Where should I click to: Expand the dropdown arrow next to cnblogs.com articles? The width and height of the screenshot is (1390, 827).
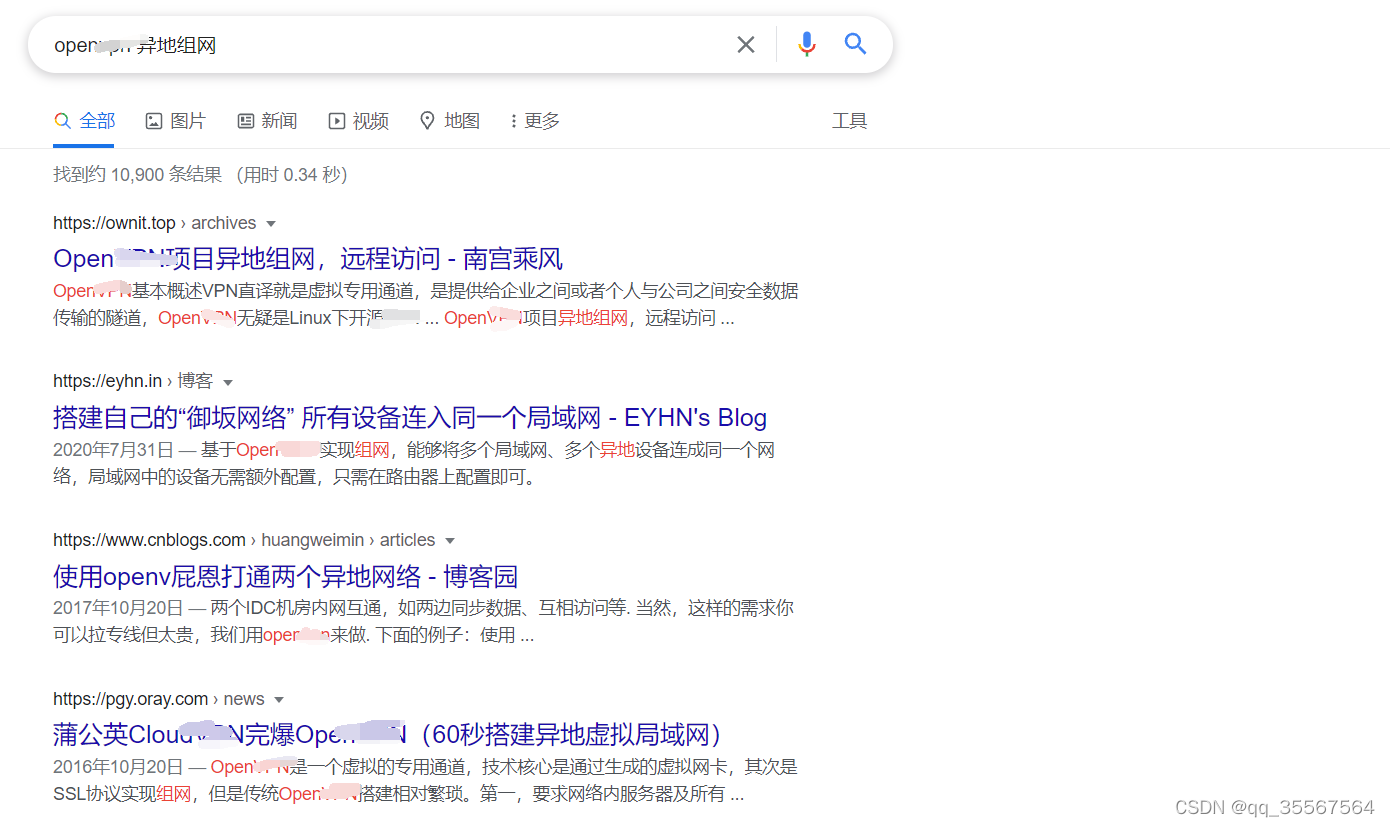coord(450,541)
